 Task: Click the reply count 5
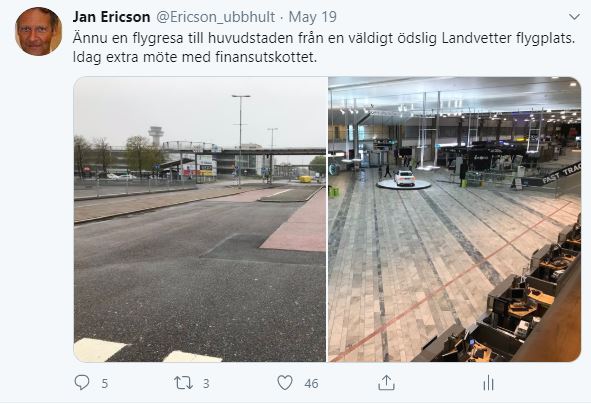(105, 384)
